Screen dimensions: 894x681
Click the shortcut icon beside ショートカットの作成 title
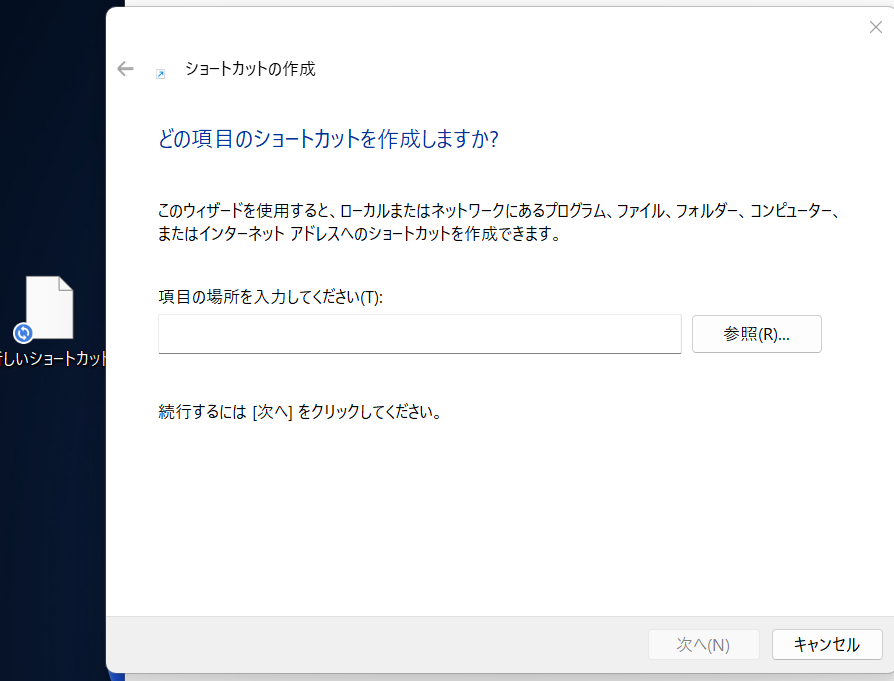point(160,73)
